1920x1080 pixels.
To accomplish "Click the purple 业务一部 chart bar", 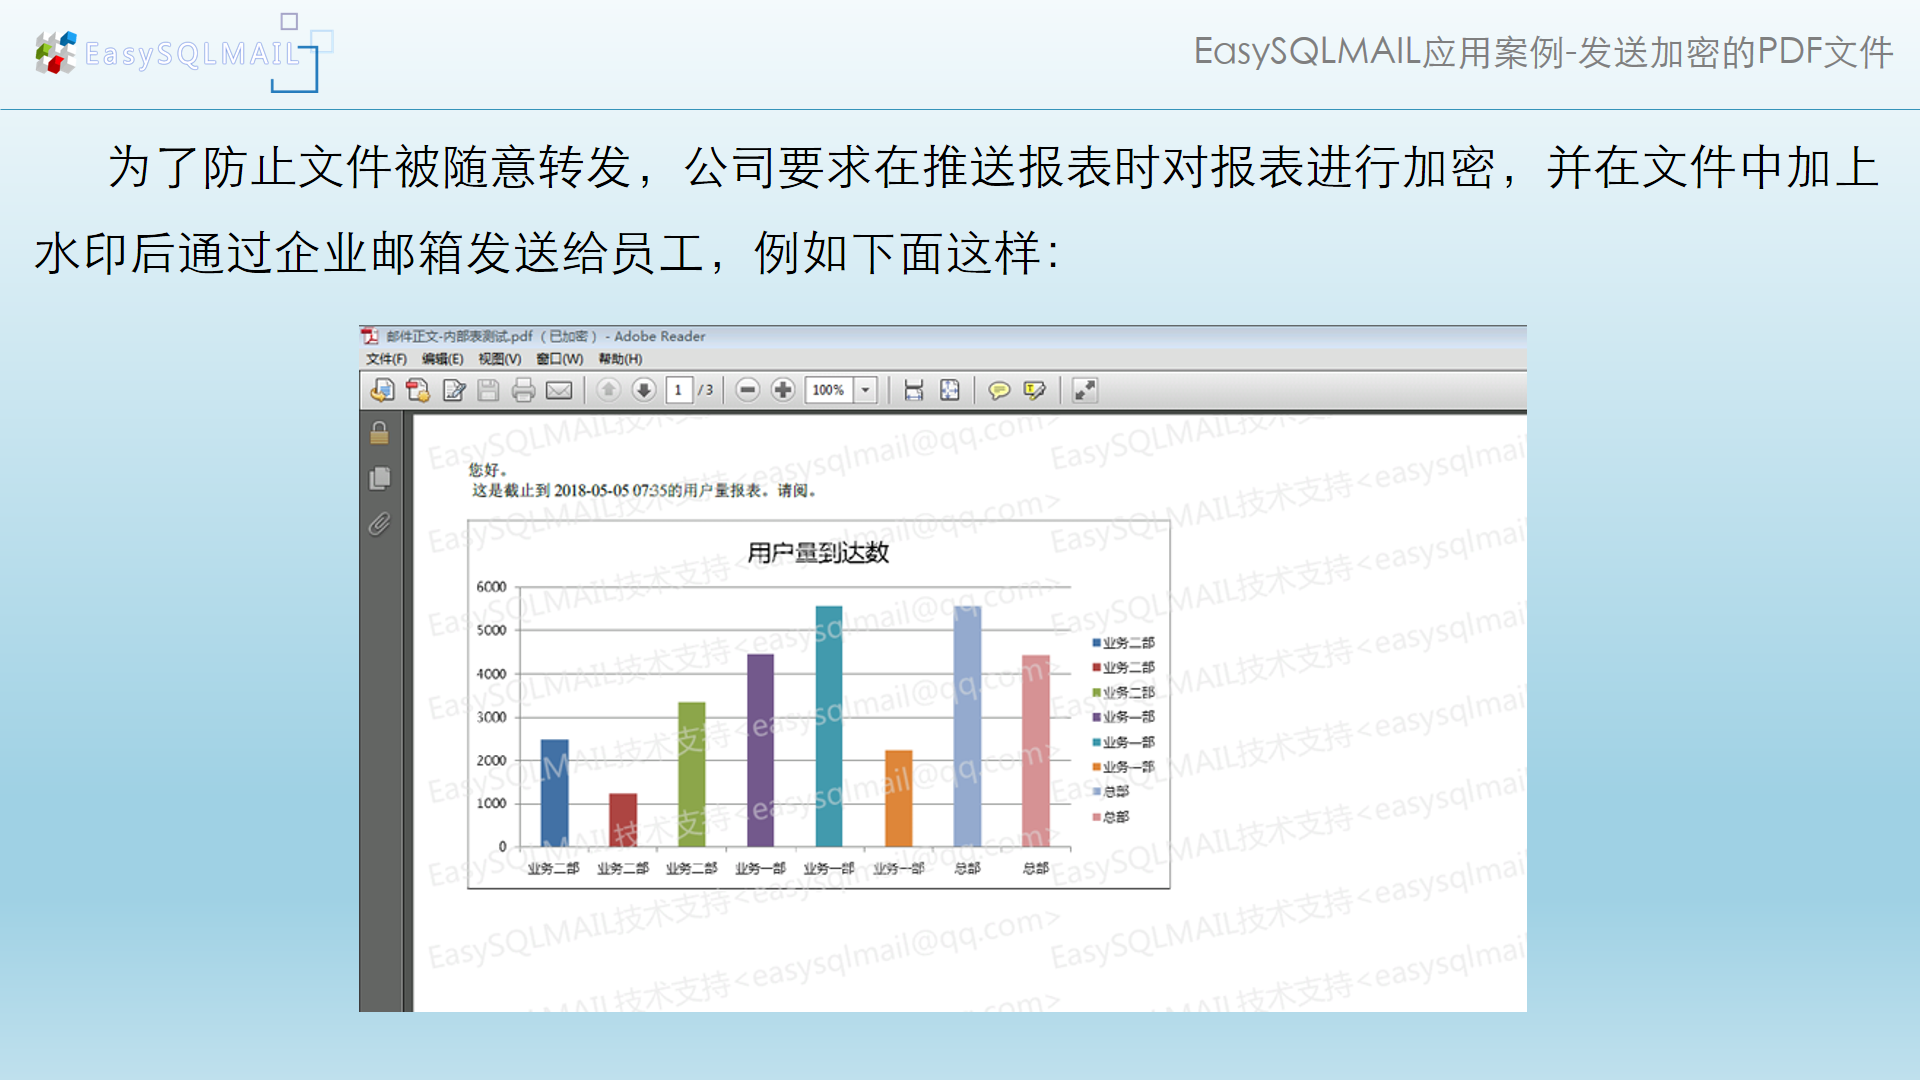I will pyautogui.click(x=760, y=750).
